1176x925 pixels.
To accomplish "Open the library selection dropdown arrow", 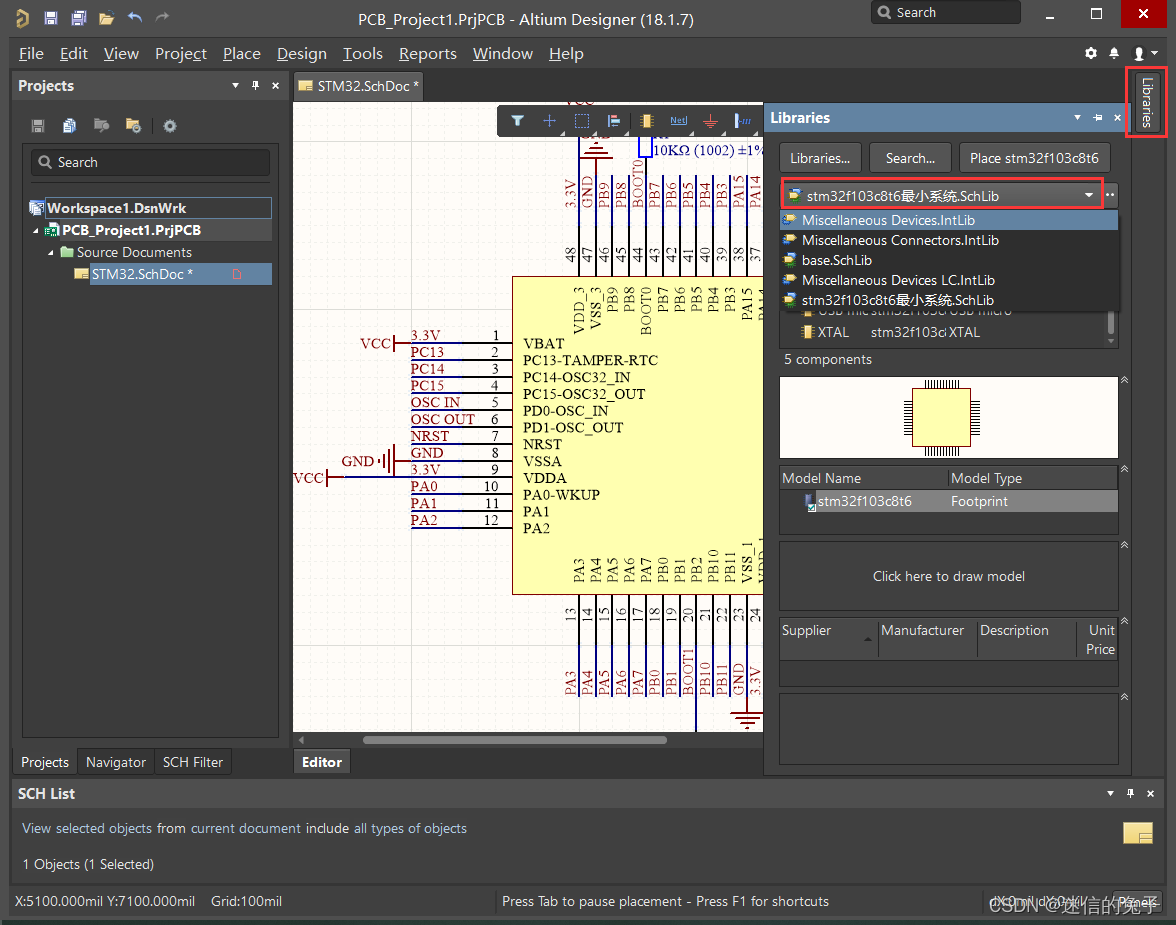I will (1089, 195).
